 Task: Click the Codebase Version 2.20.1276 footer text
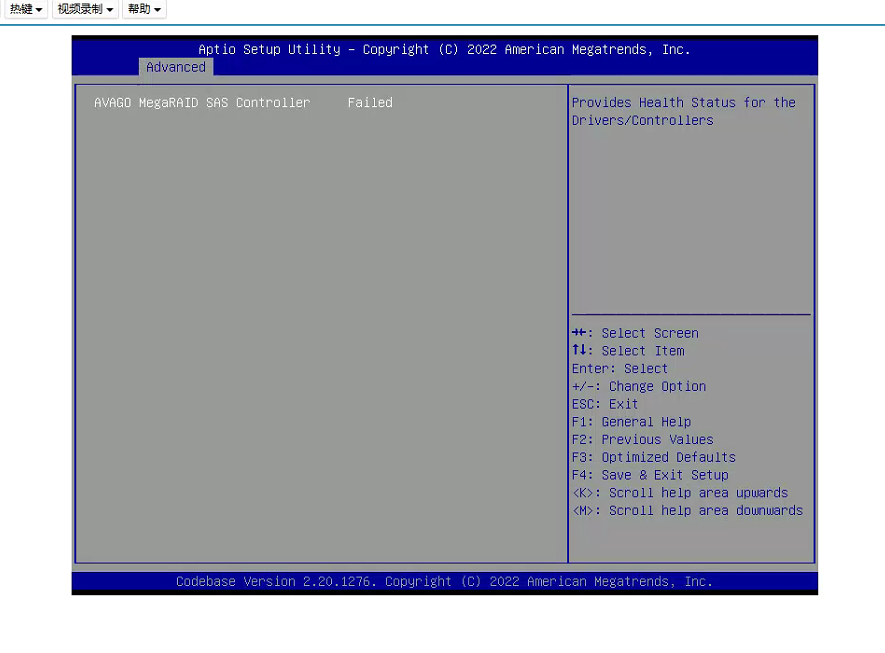[x=444, y=581]
